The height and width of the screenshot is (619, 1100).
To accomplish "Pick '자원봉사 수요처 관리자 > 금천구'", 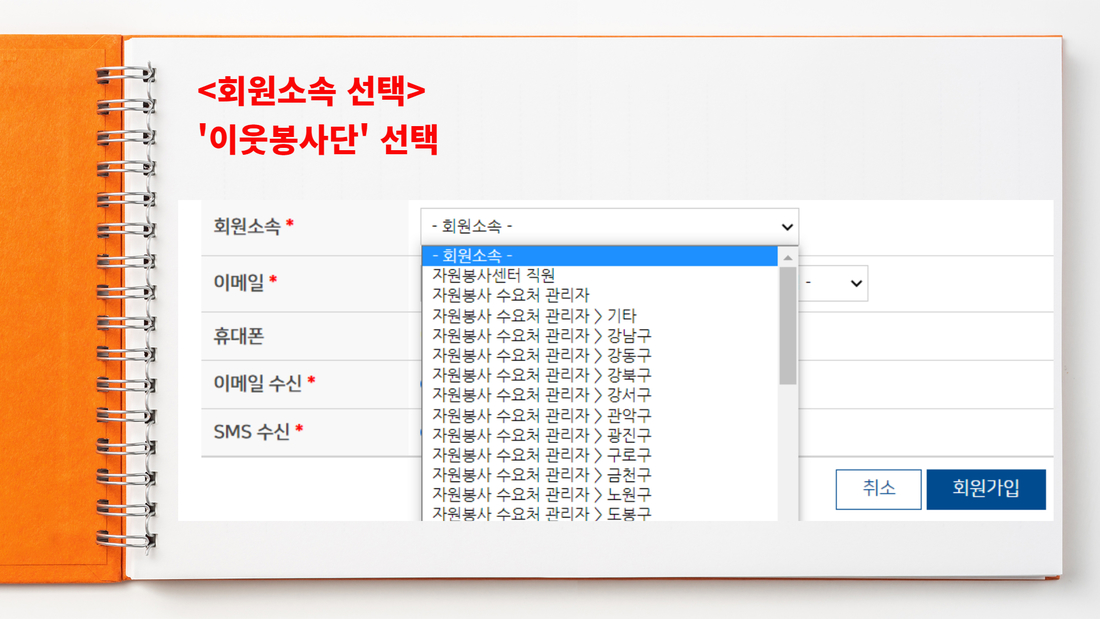I will [x=600, y=474].
